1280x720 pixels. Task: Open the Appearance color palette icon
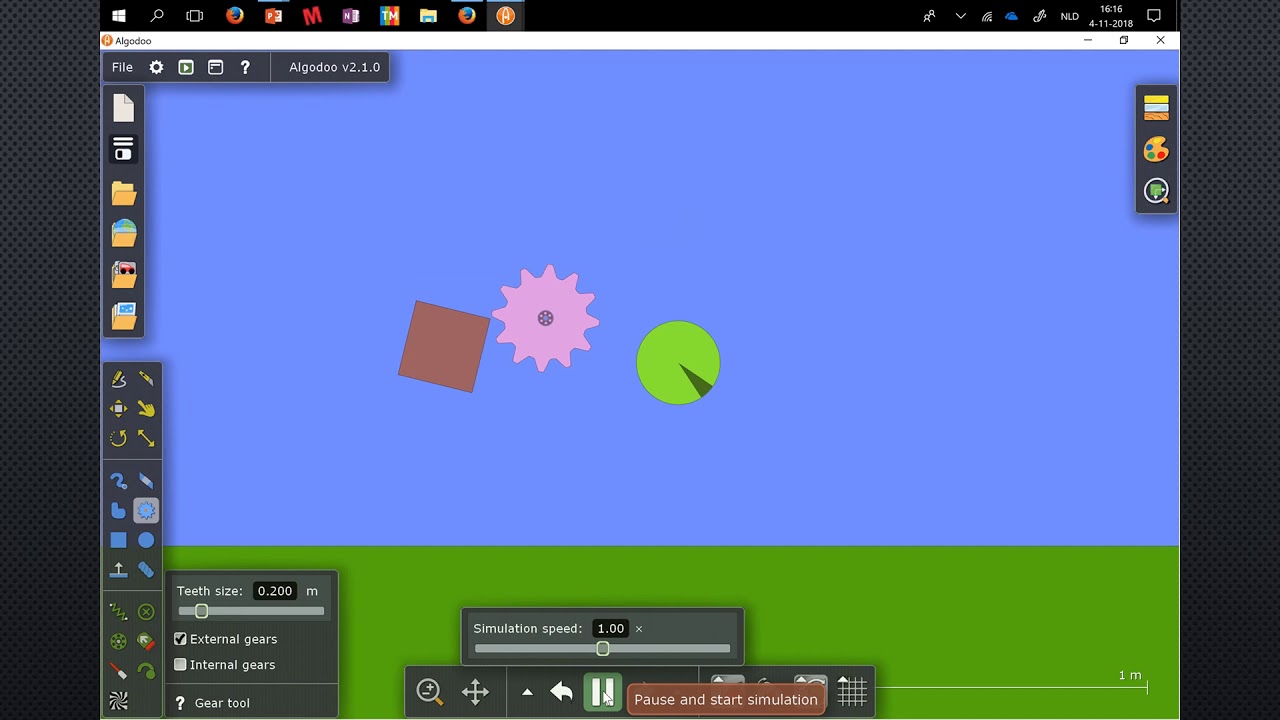[x=1156, y=150]
